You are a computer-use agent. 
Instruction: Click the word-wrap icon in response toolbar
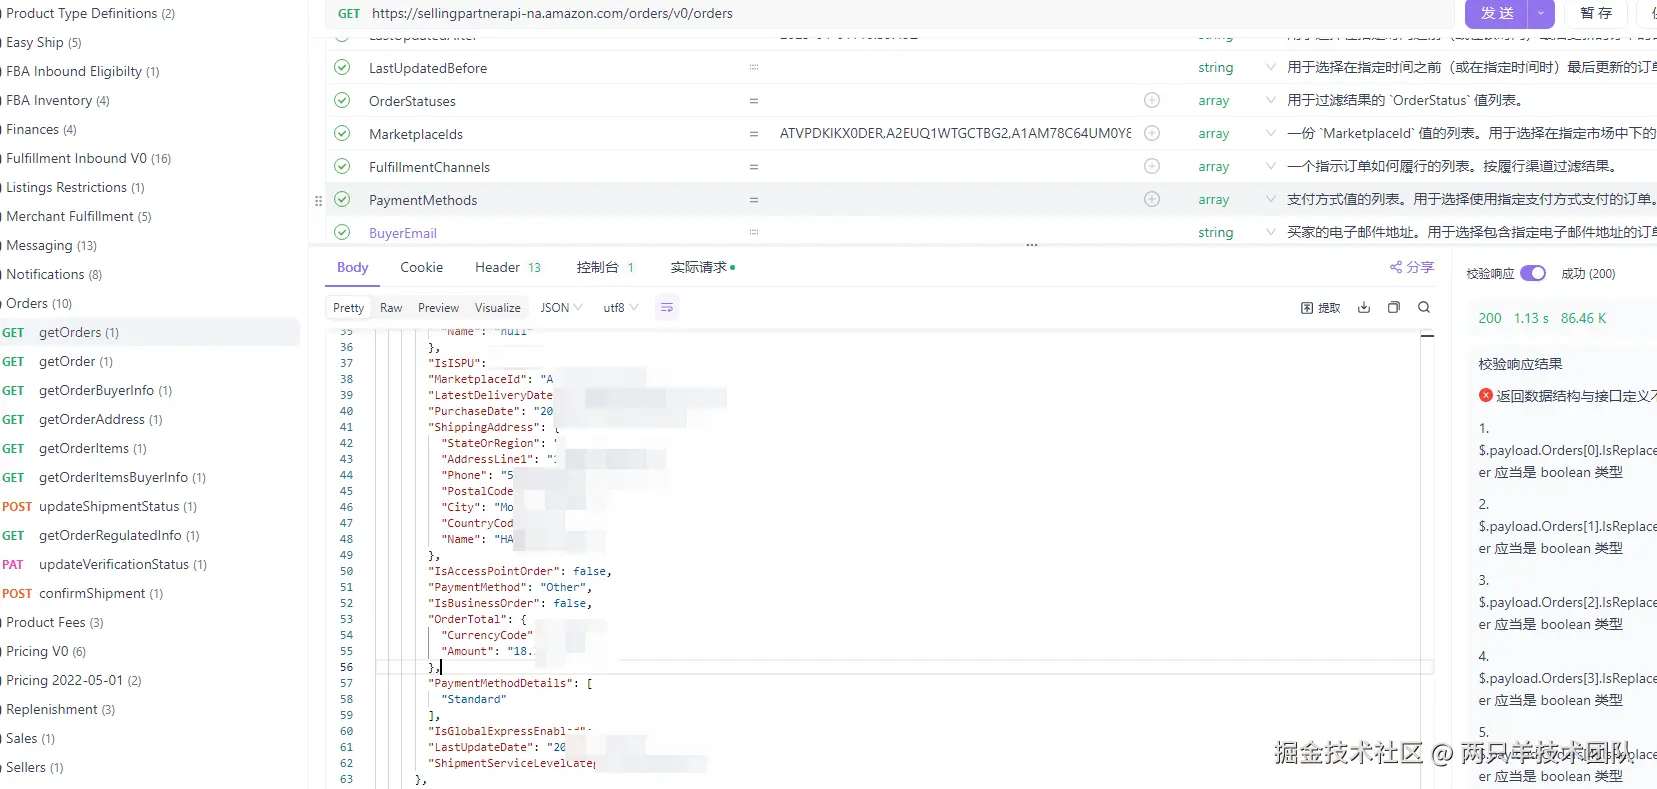(667, 308)
